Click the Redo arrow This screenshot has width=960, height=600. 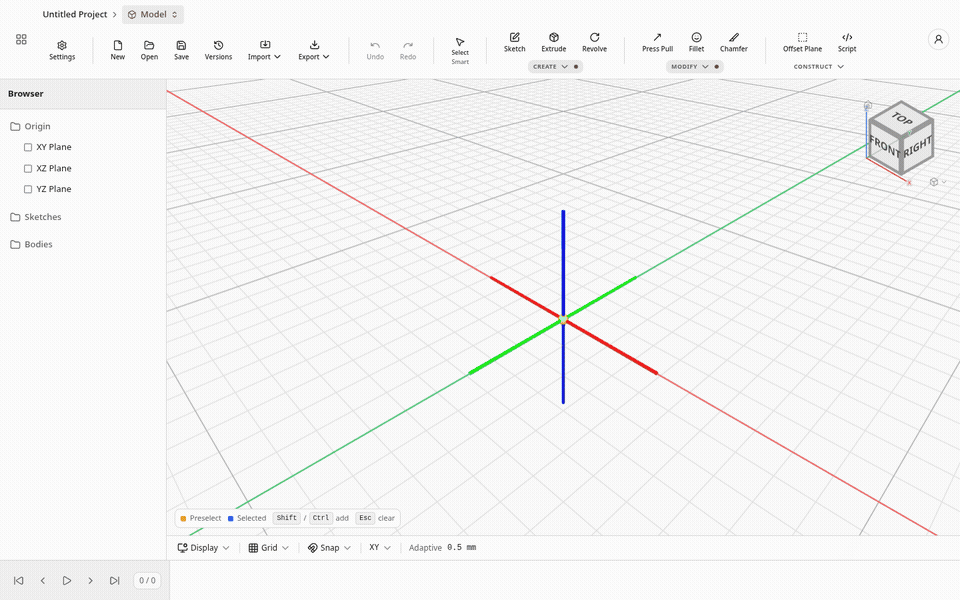pos(408,50)
